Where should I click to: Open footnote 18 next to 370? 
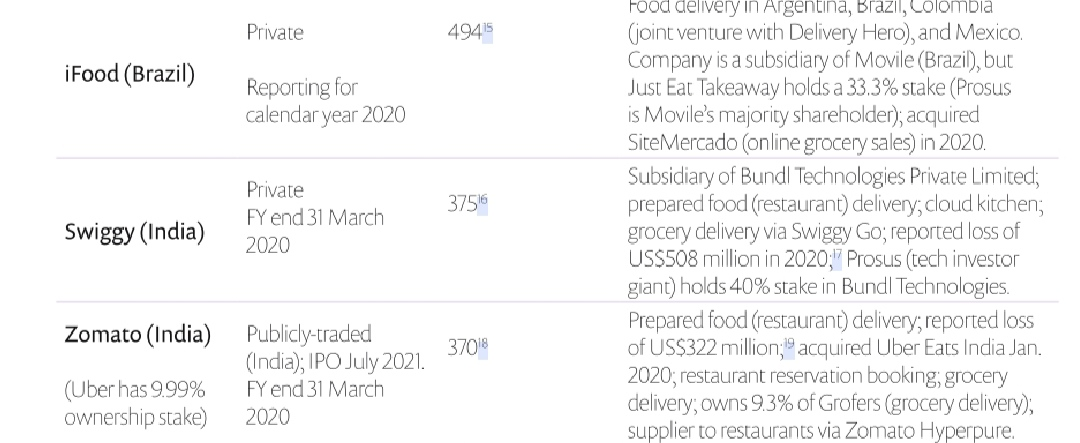coord(483,348)
